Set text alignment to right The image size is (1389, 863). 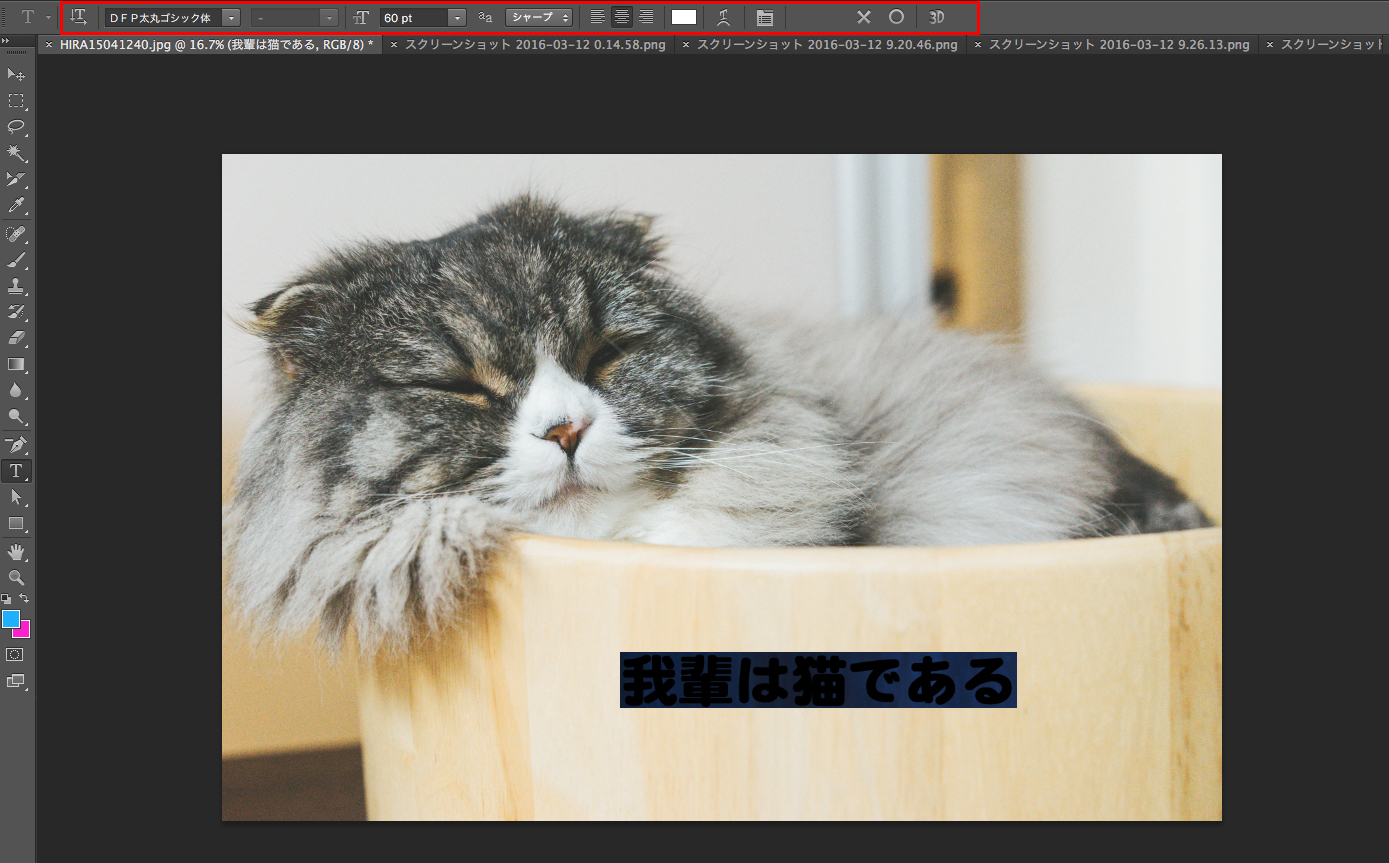click(x=646, y=17)
